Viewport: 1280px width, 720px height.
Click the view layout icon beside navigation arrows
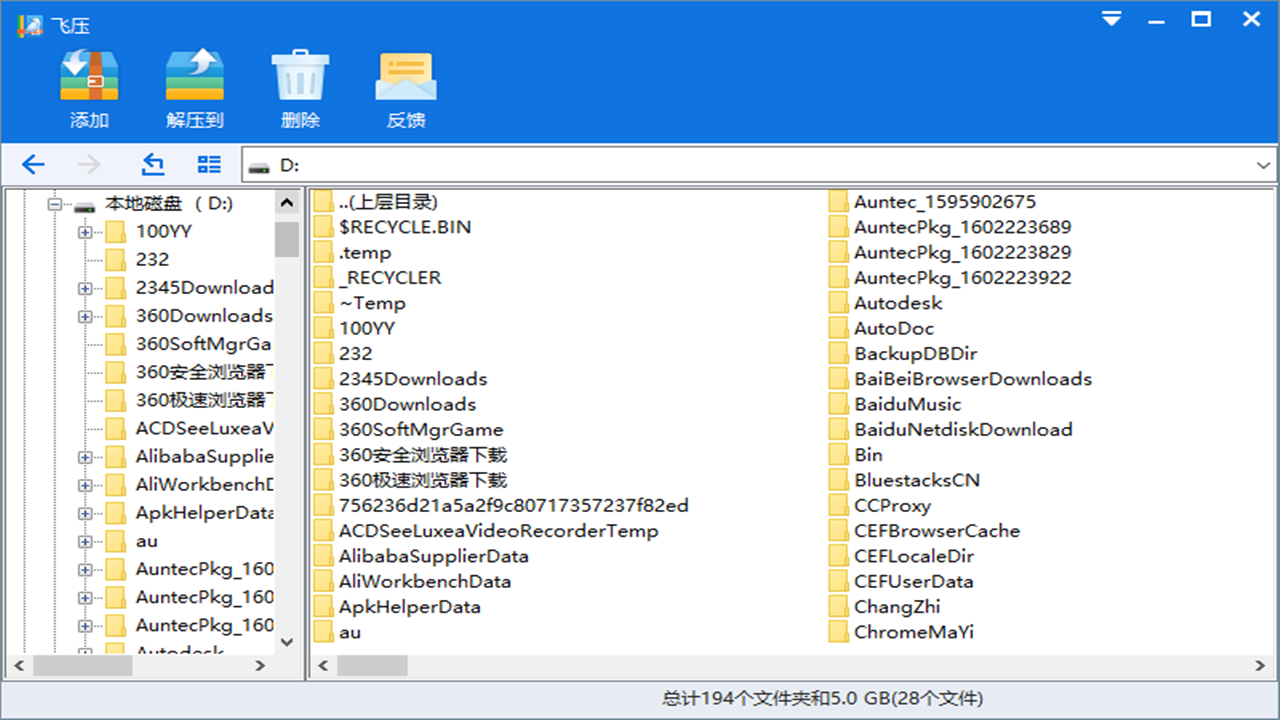pos(209,163)
